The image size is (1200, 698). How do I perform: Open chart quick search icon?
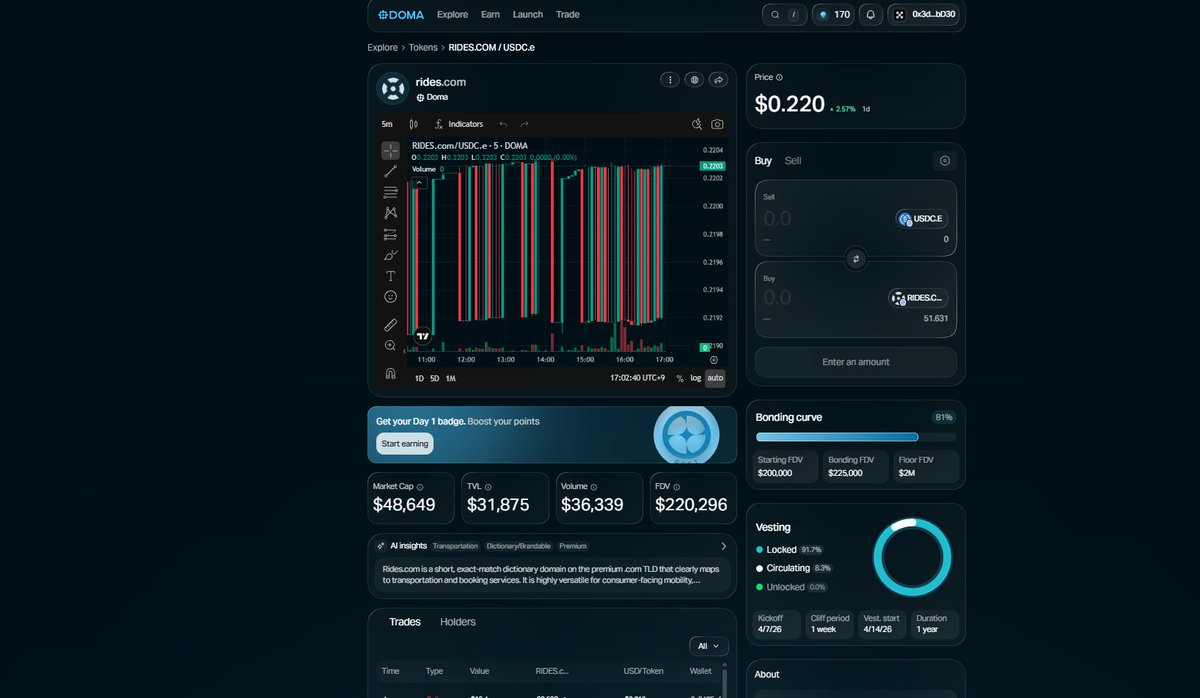[697, 124]
